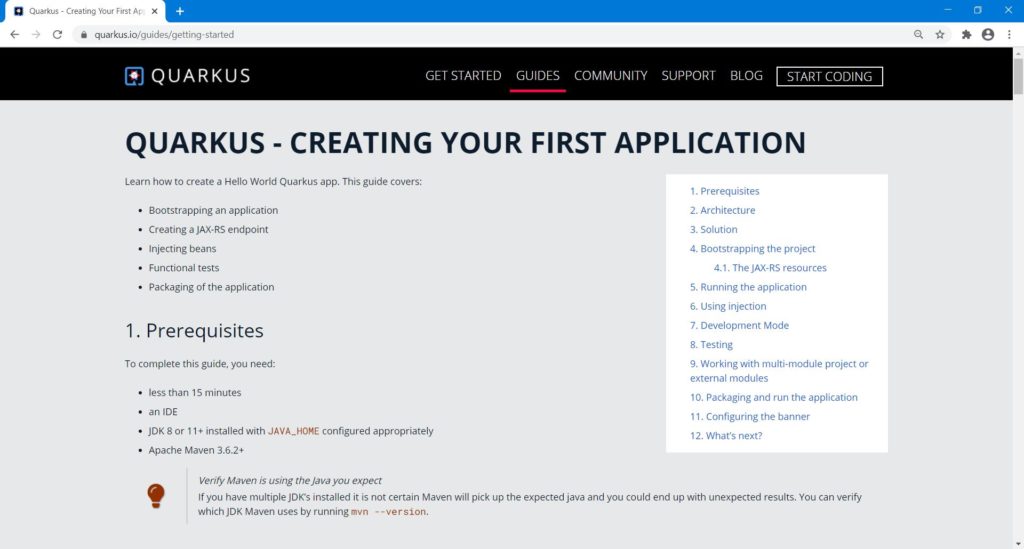Screen dimensions: 1024x549
Task: Jump to 1. Prerequisites in contents
Action: tap(724, 191)
